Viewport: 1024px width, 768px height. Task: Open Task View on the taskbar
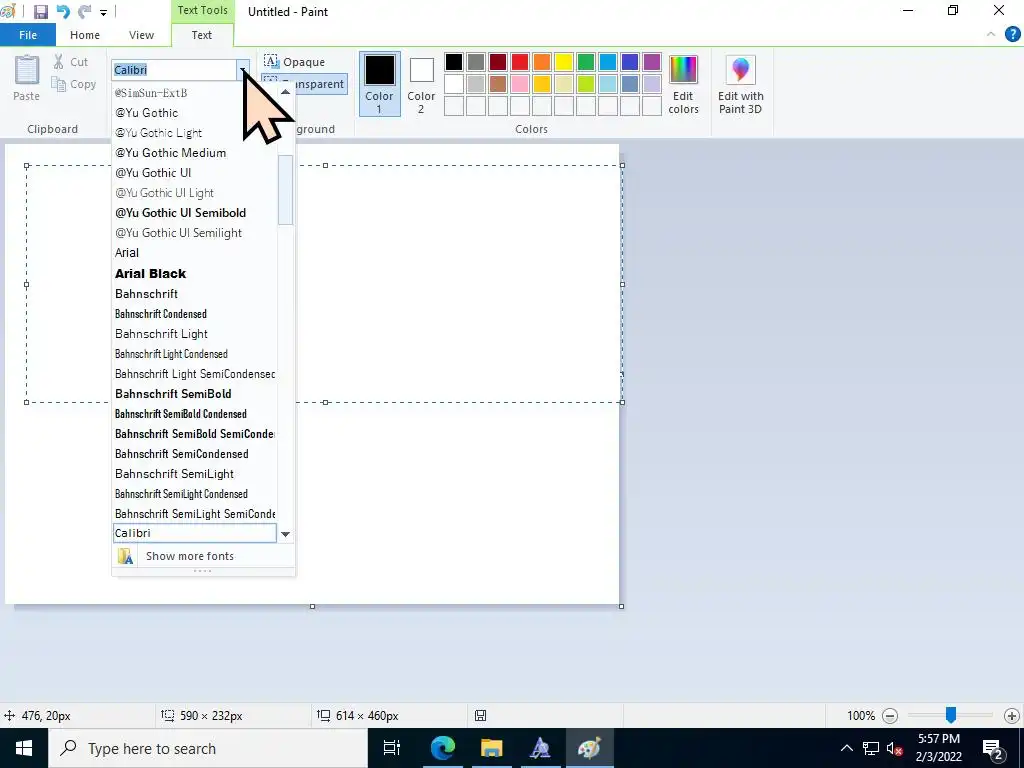(x=392, y=748)
